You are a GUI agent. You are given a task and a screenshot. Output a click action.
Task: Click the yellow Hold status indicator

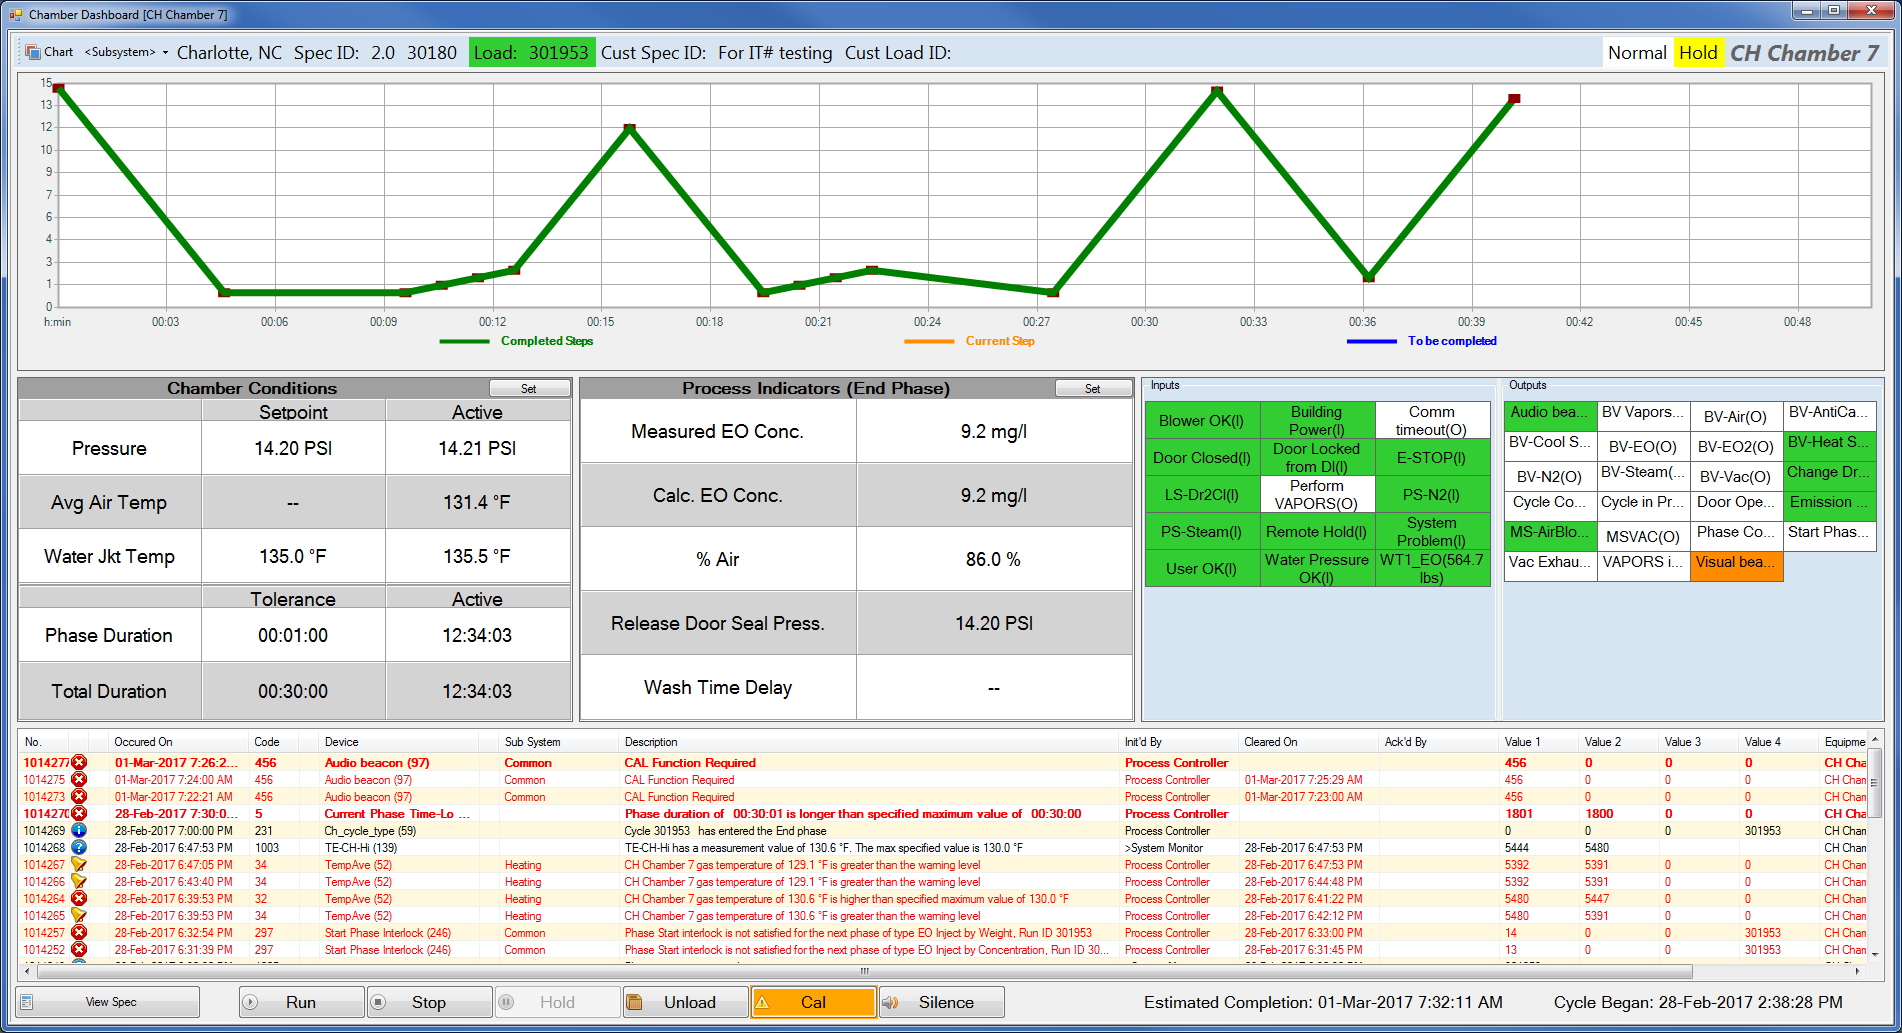pos(1697,53)
